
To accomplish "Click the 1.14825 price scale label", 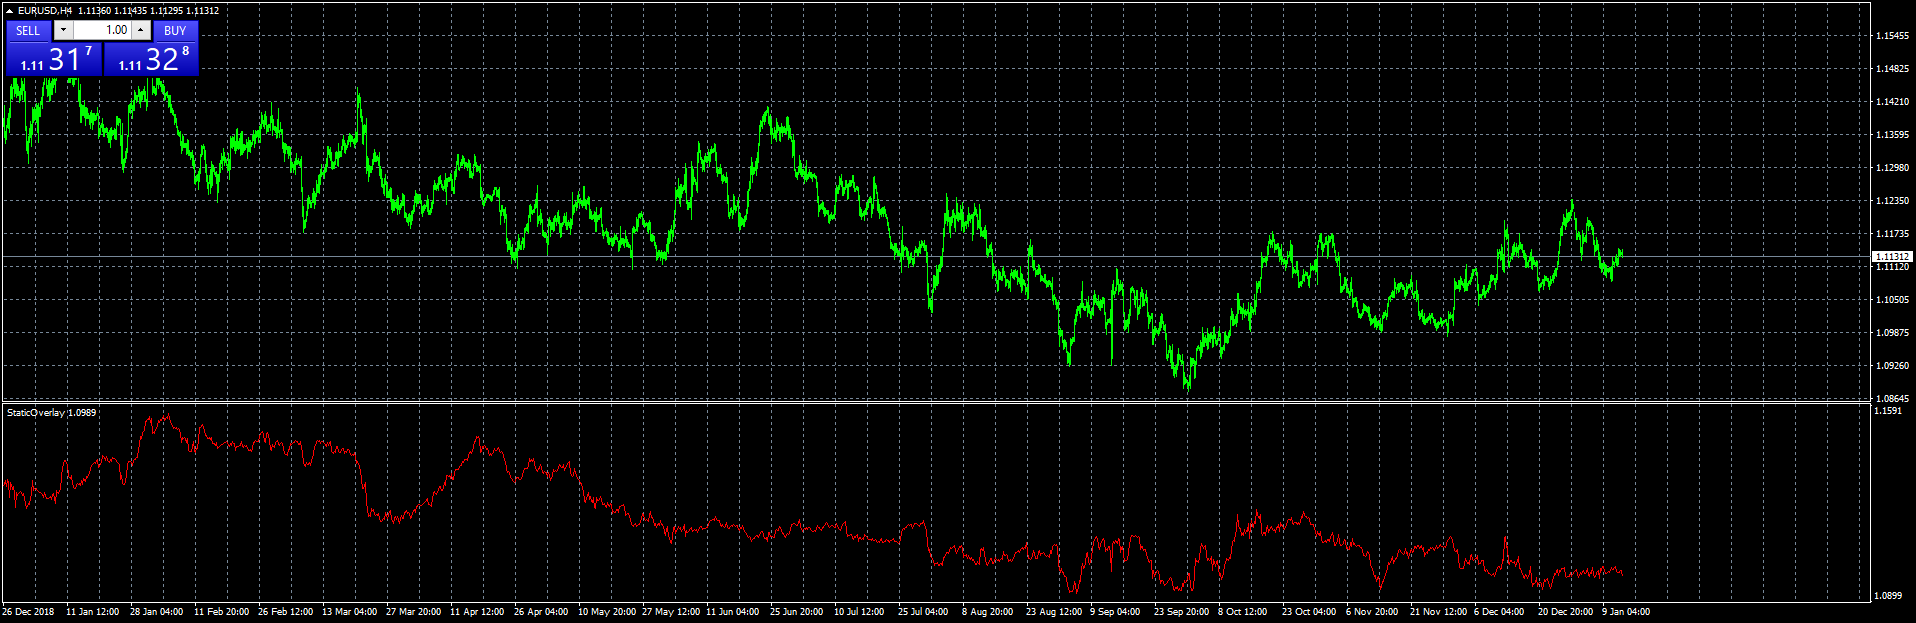I will tap(1892, 69).
